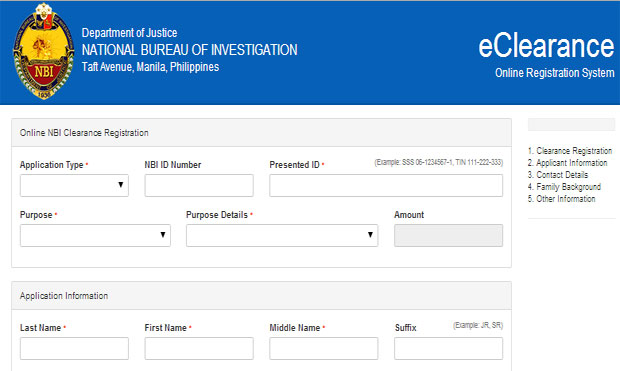620x371 pixels.
Task: Click the Amount field
Action: 448,235
